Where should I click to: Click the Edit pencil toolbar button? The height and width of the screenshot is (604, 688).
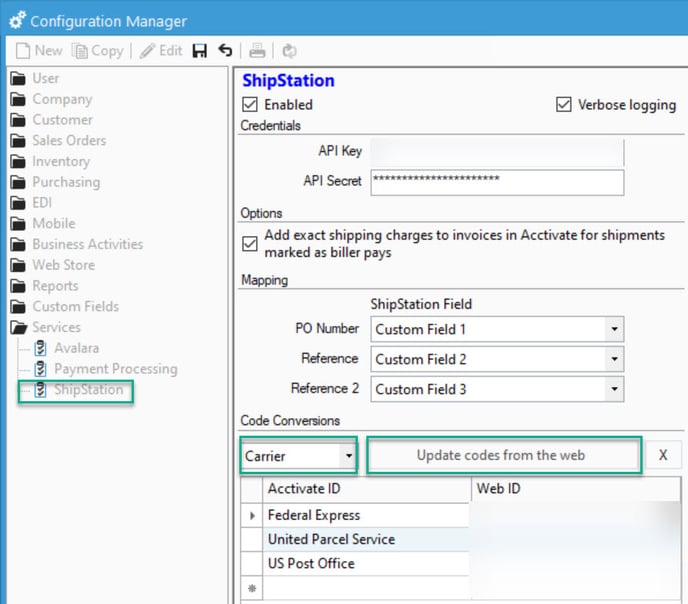161,51
